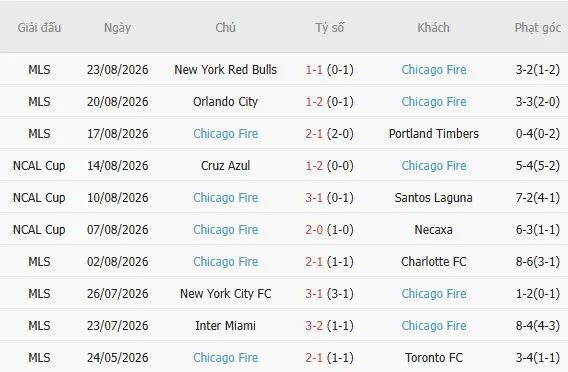Open the Inter Miami team link
This screenshot has width=568, height=372.
coord(225,326)
